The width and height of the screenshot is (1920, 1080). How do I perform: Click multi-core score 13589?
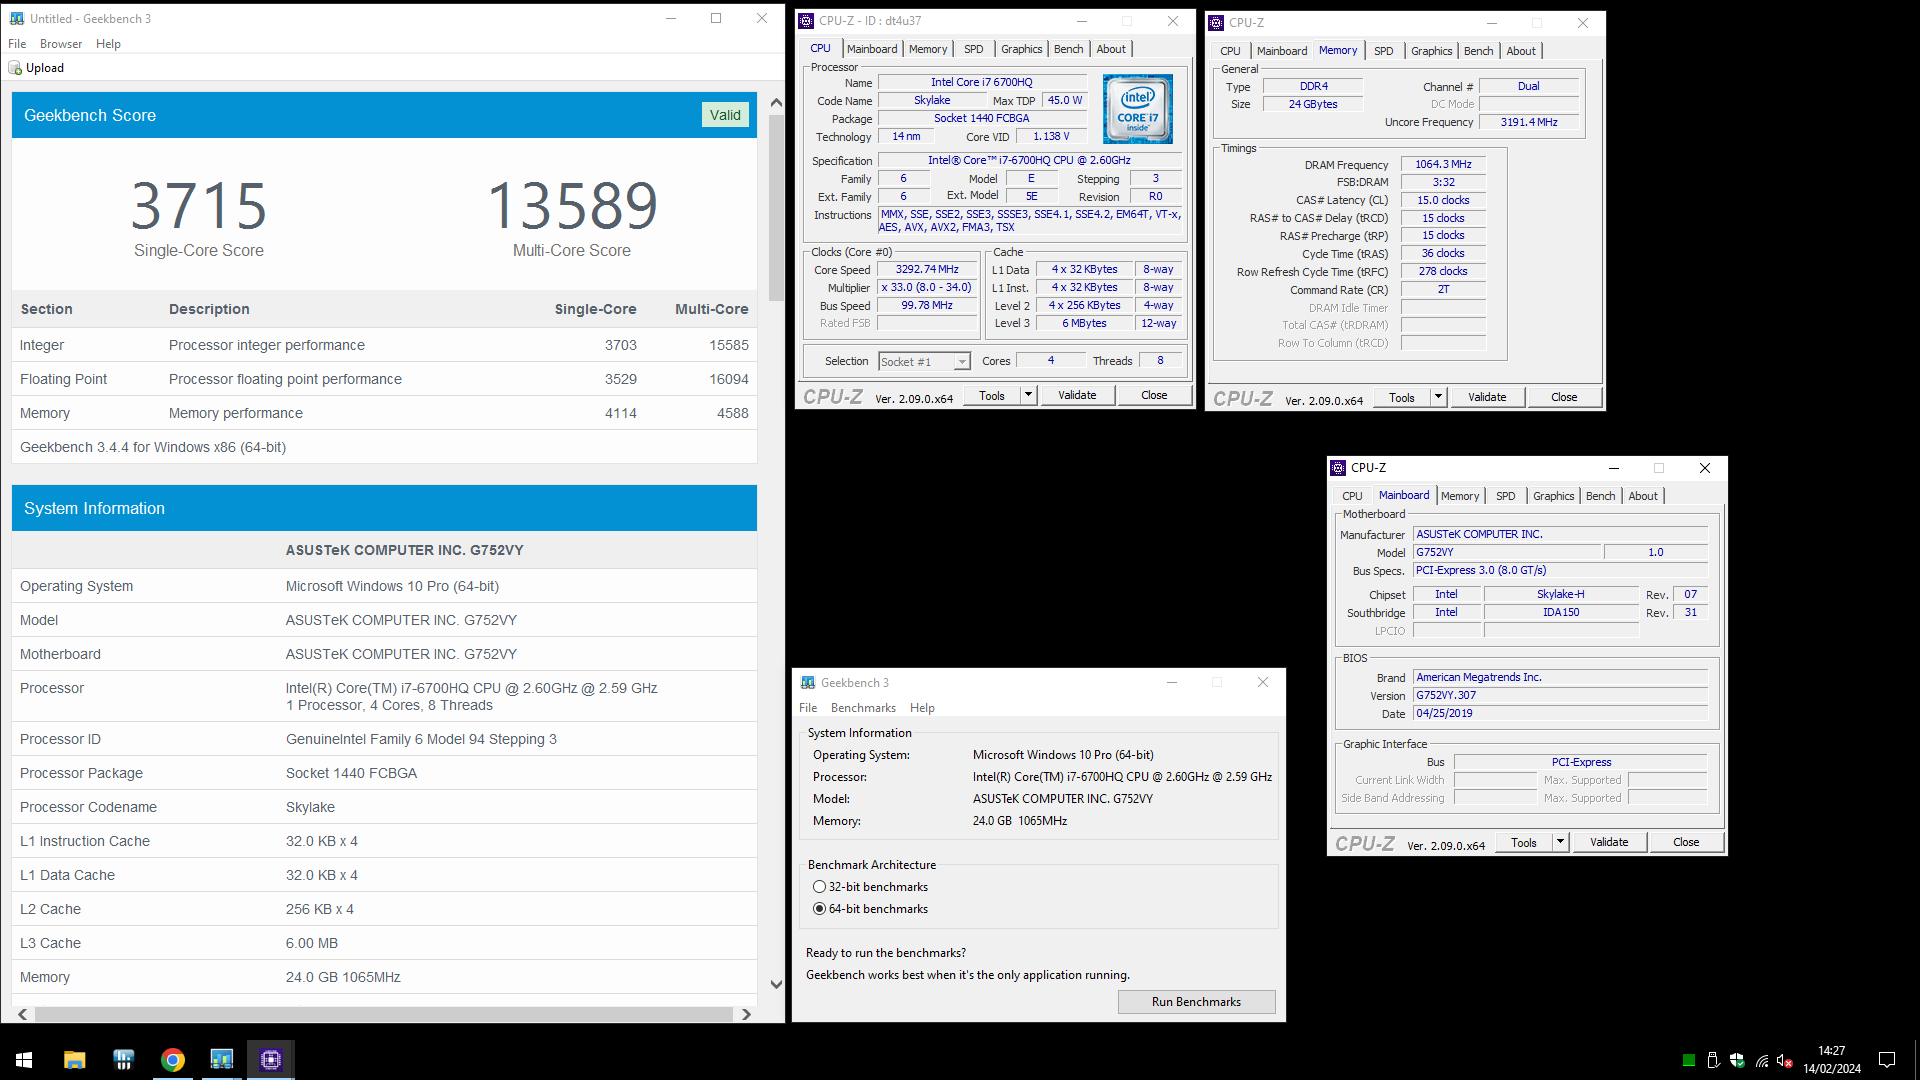tap(572, 205)
